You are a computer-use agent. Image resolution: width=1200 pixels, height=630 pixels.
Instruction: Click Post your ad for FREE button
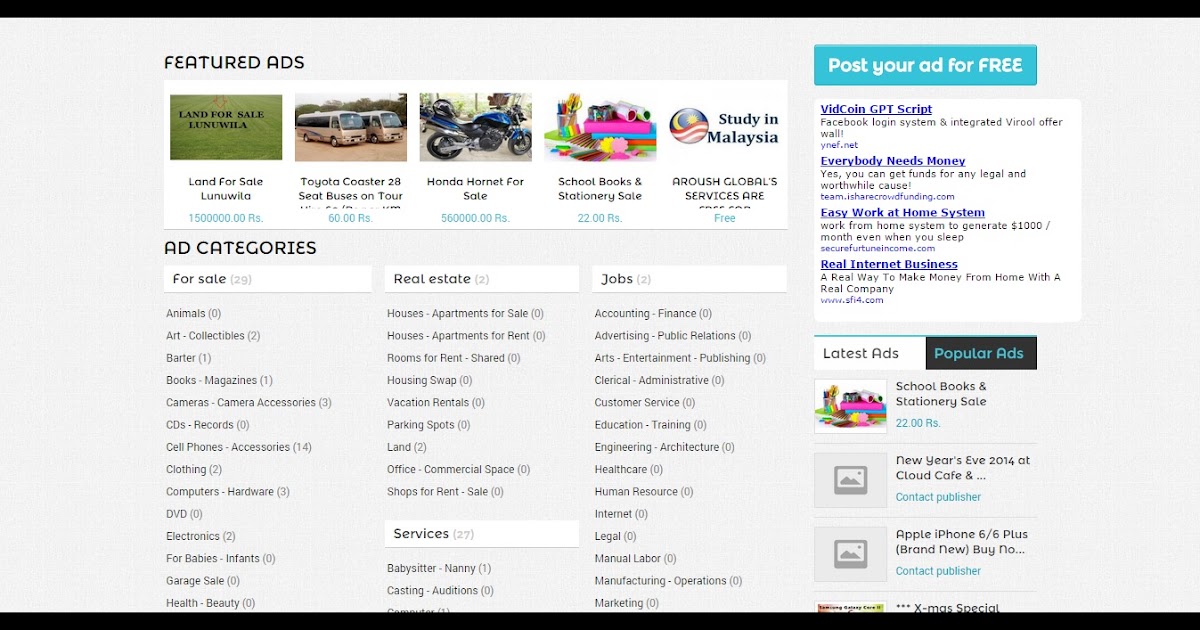[x=925, y=65]
